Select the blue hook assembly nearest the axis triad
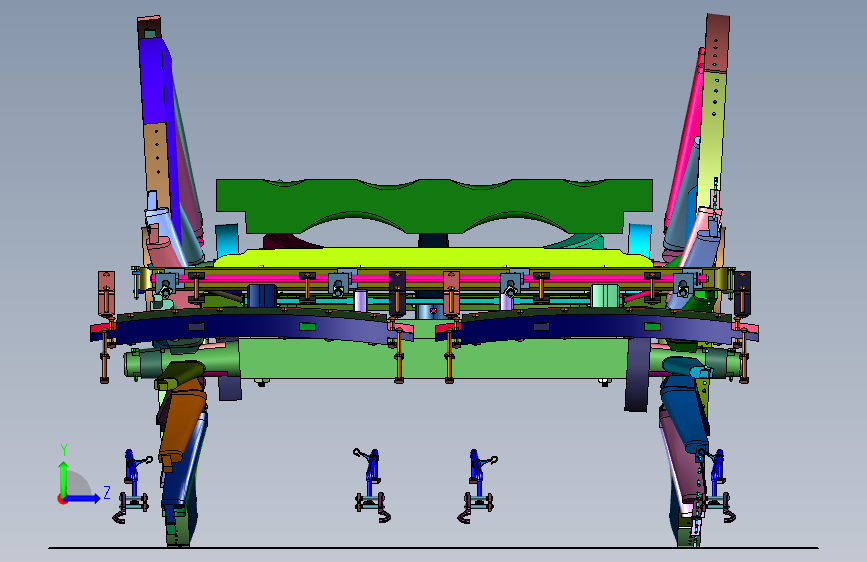This screenshot has width=867, height=562. (133, 486)
